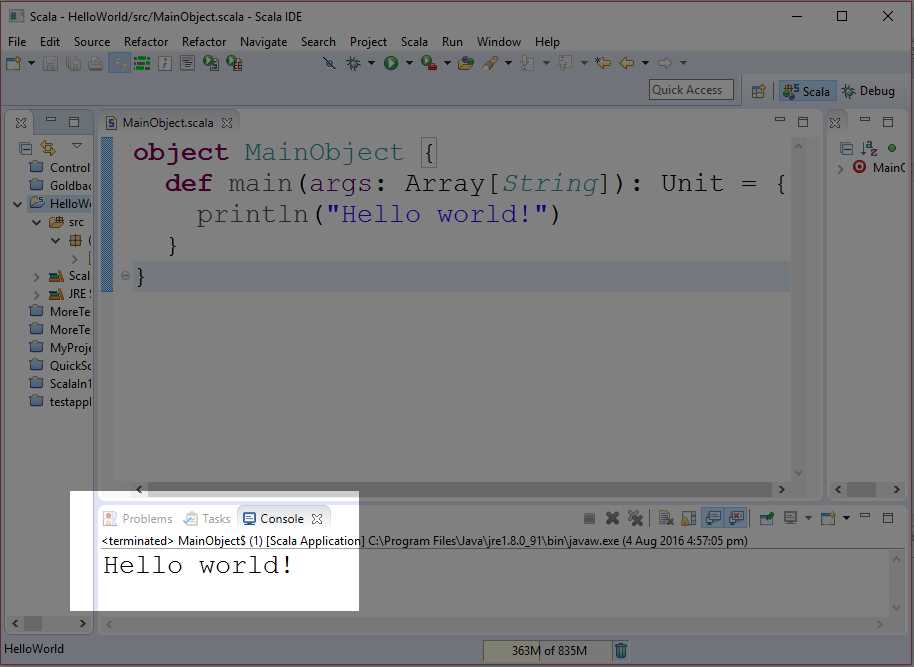Open the Run menu
Viewport: 914px width, 667px height.
pyautogui.click(x=452, y=41)
